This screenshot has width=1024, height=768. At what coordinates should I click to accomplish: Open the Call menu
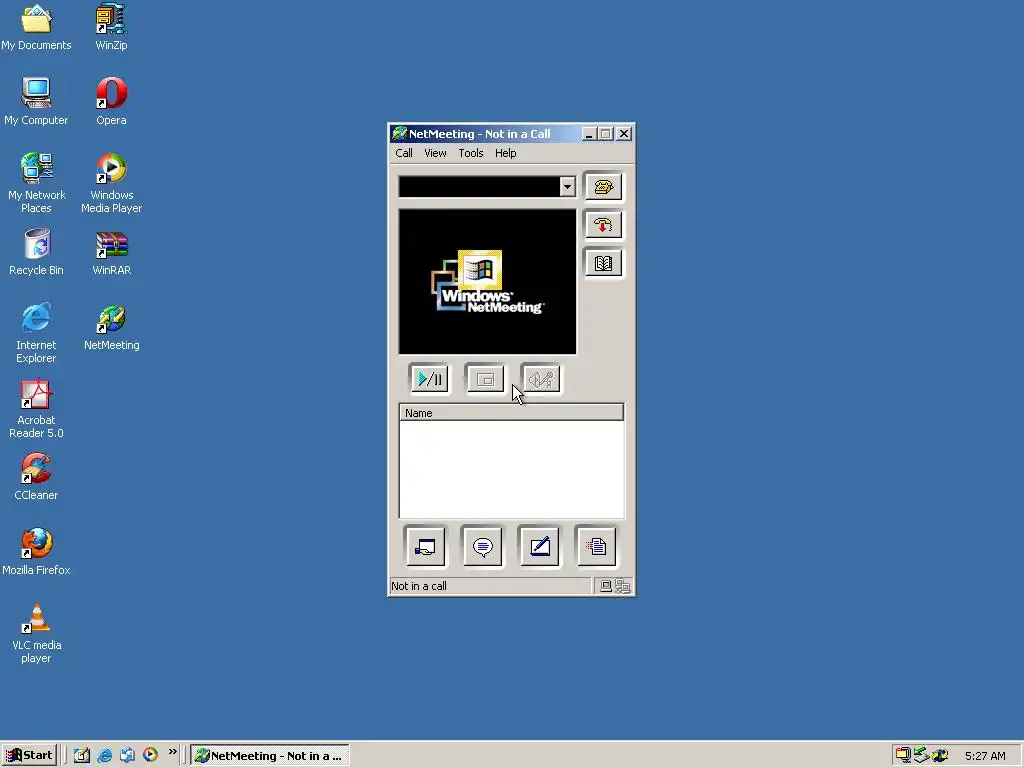pyautogui.click(x=404, y=153)
